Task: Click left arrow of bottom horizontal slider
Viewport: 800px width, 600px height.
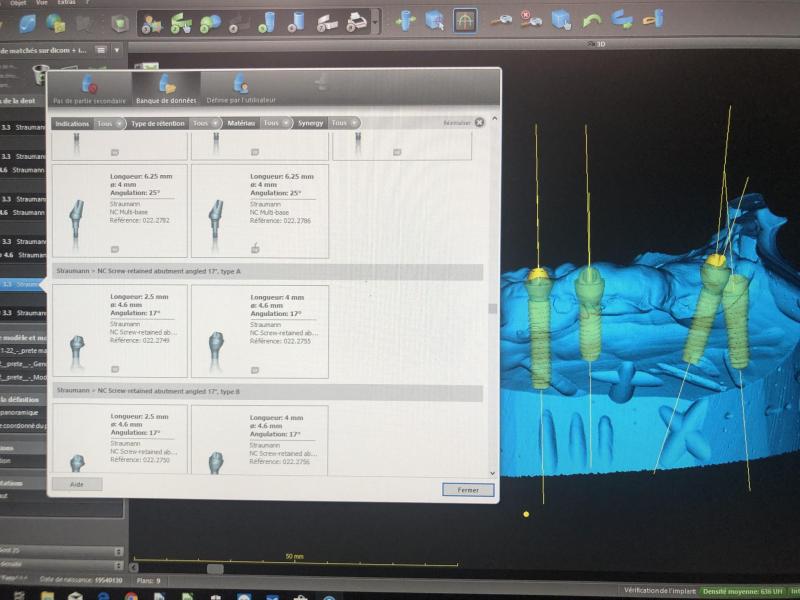Action: pyautogui.click(x=134, y=567)
